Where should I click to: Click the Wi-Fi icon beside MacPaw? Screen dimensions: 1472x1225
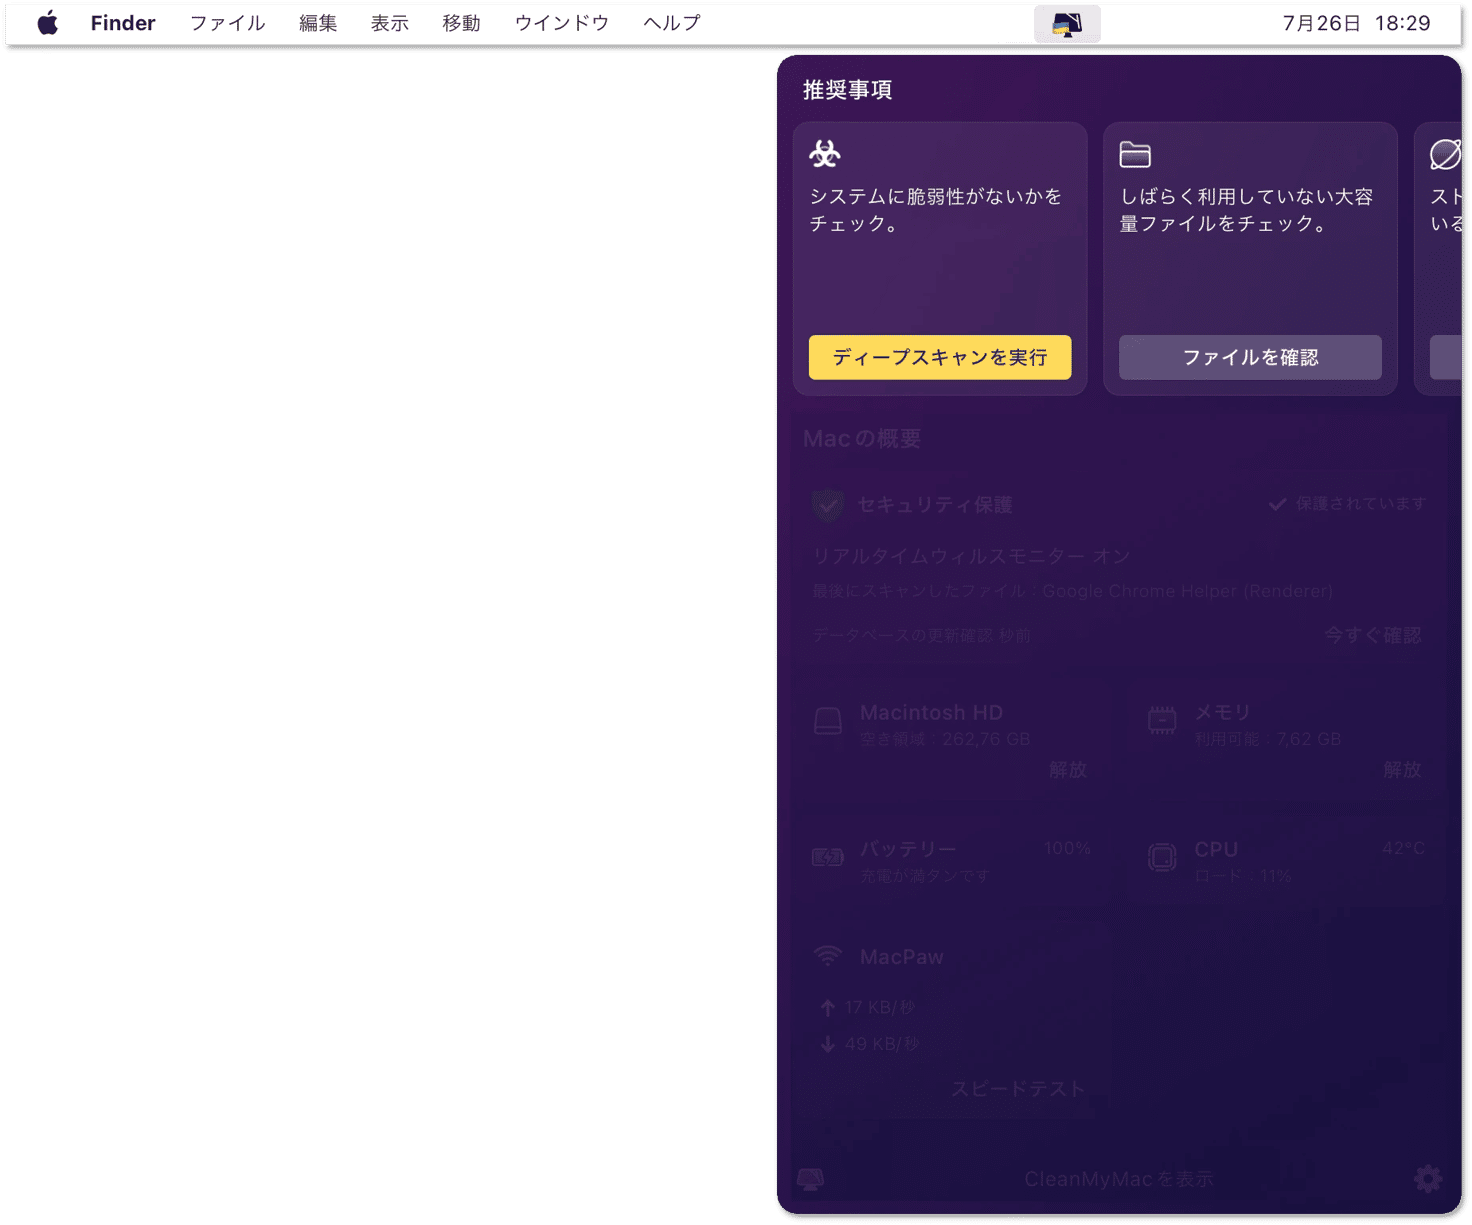(x=828, y=956)
